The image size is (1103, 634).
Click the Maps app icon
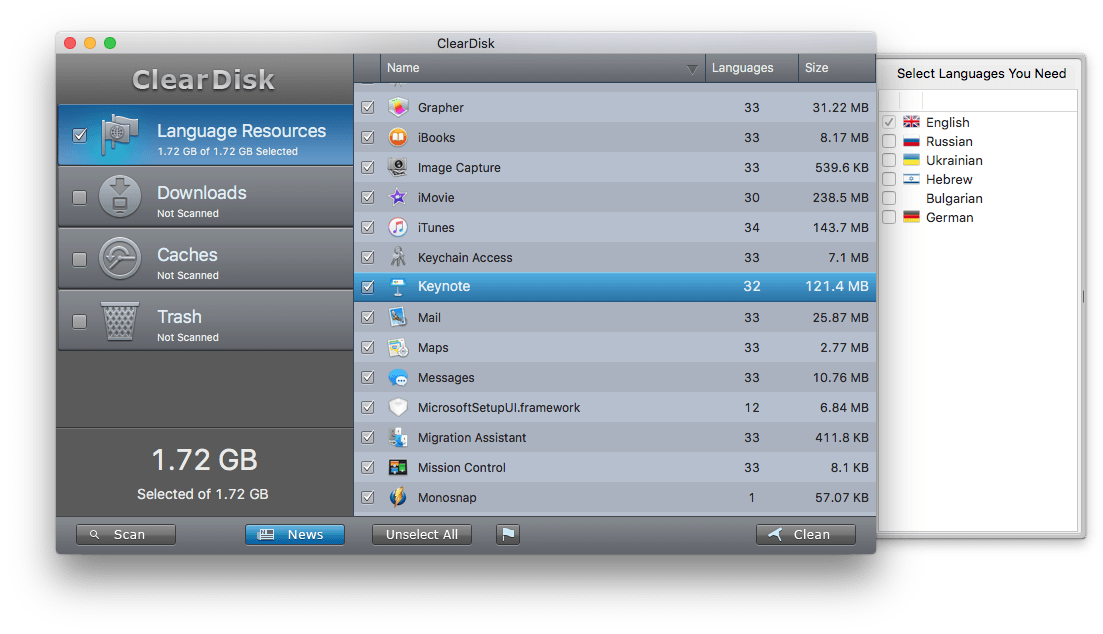(399, 347)
